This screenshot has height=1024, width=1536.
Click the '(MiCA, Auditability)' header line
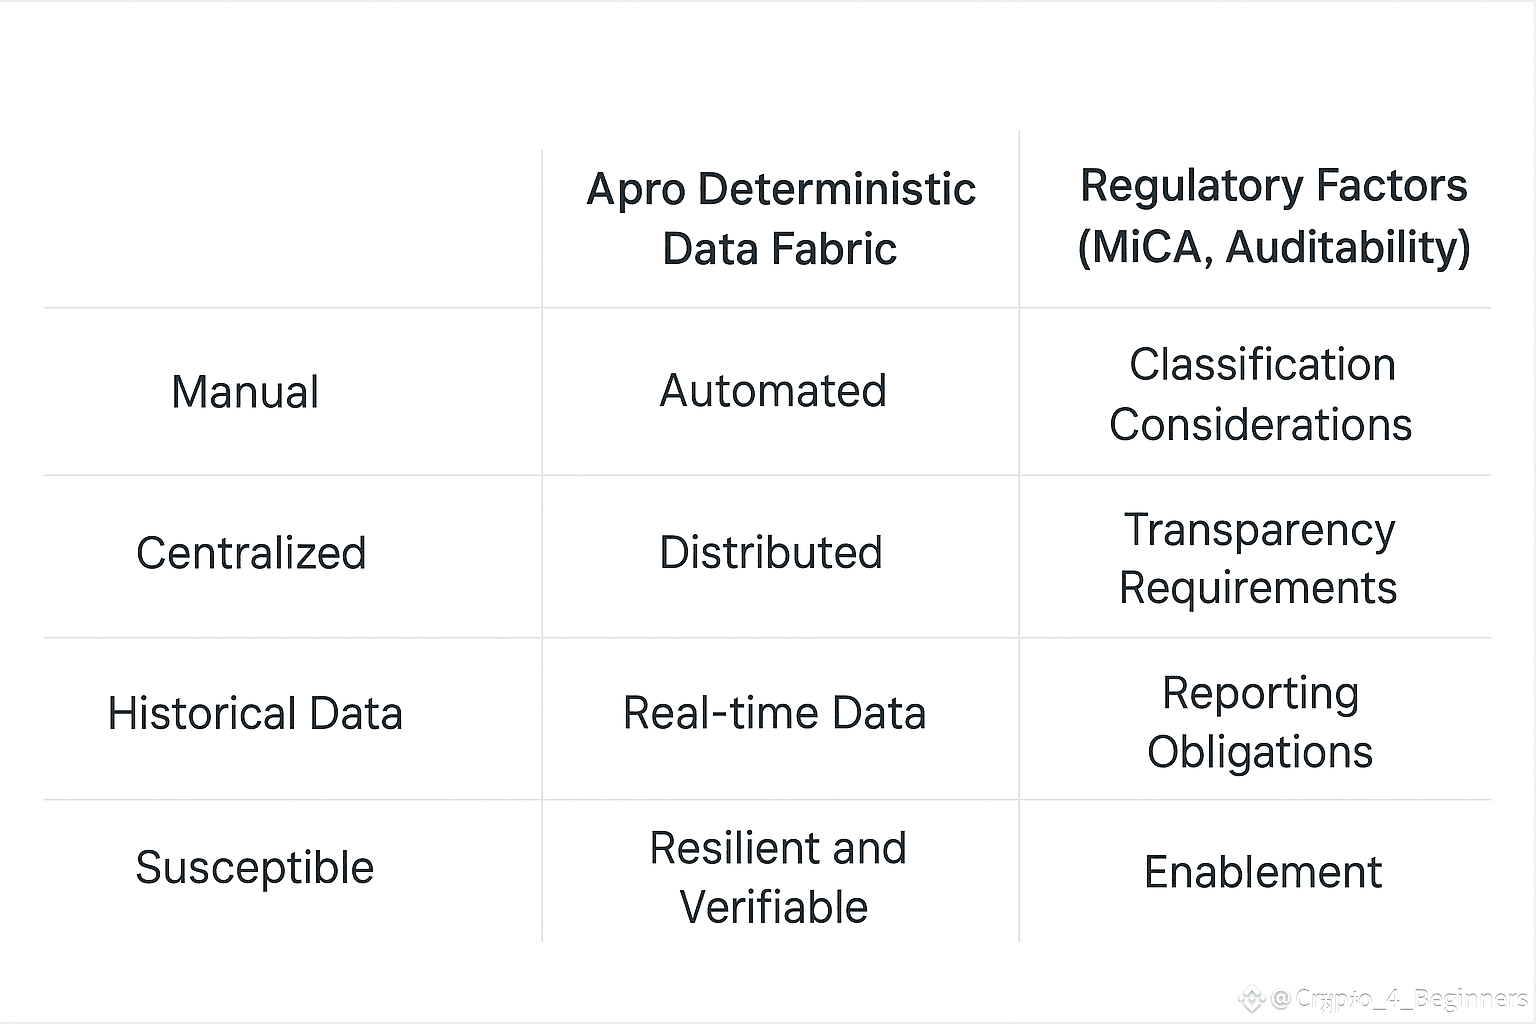[1274, 247]
